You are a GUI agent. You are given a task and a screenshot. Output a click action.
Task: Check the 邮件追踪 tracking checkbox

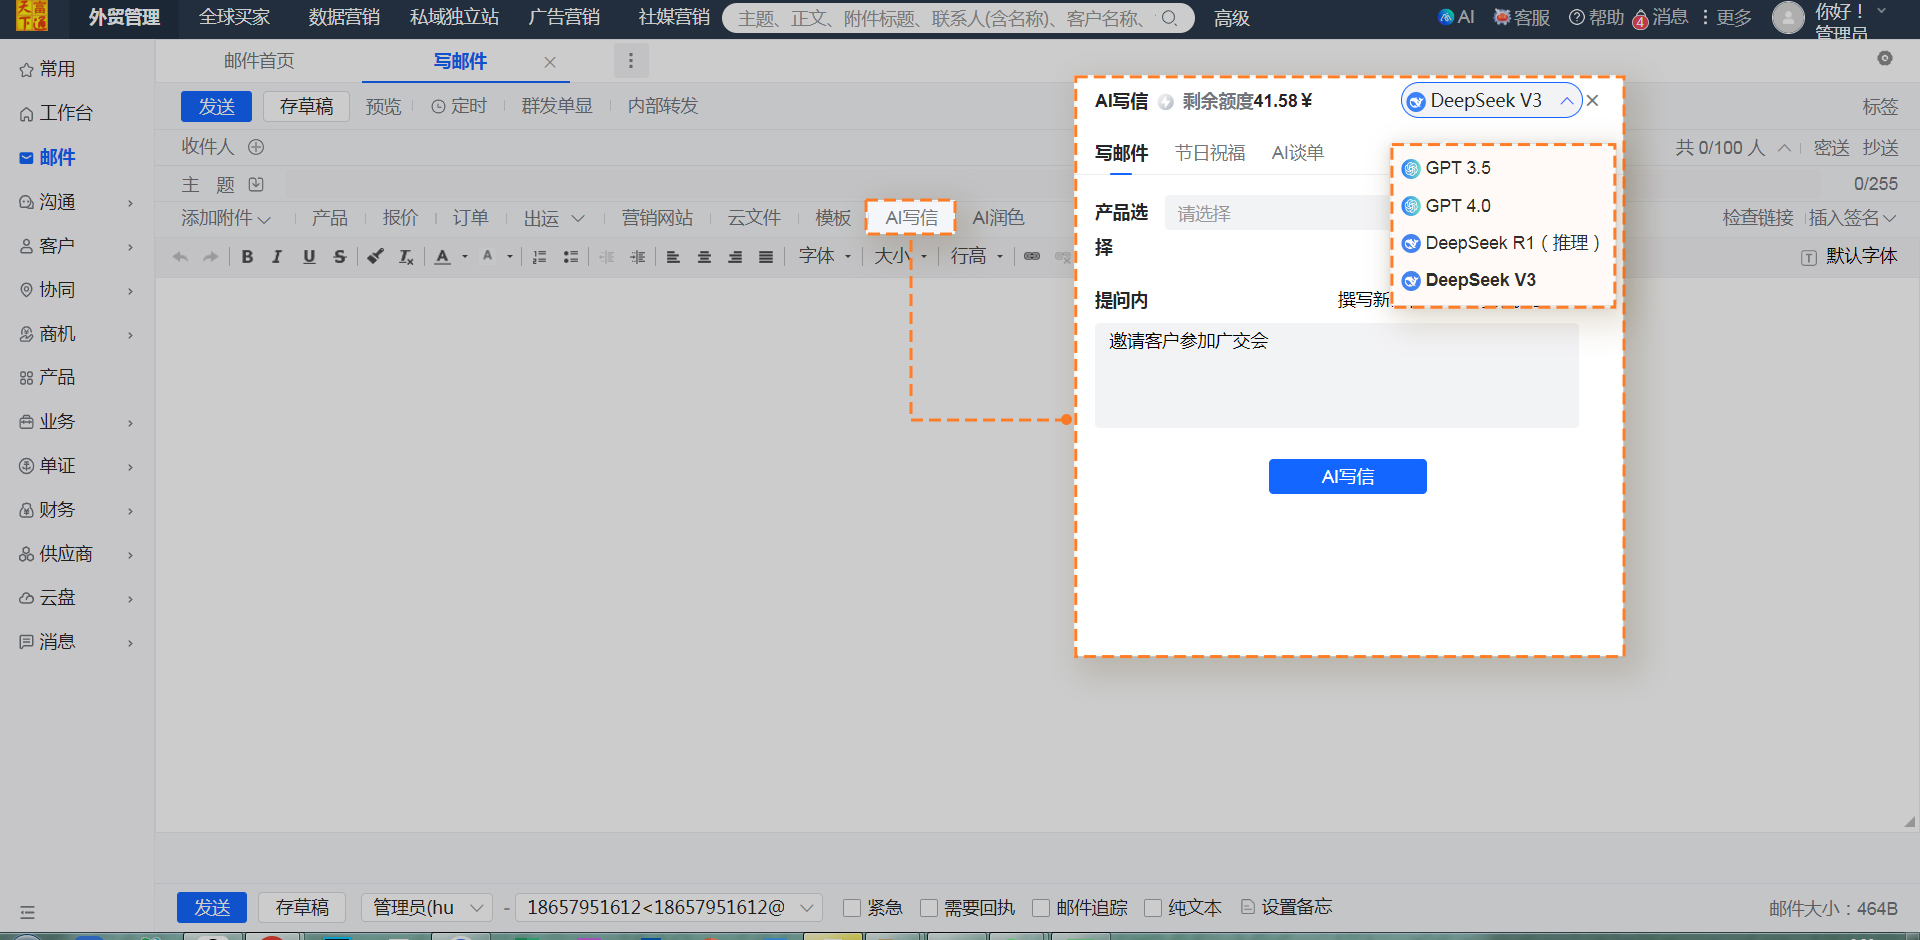1041,908
